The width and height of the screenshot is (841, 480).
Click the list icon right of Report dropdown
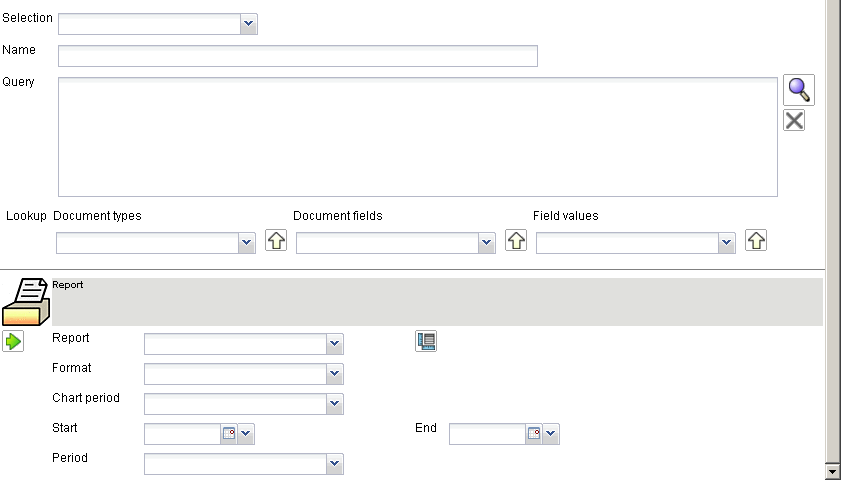coord(426,341)
